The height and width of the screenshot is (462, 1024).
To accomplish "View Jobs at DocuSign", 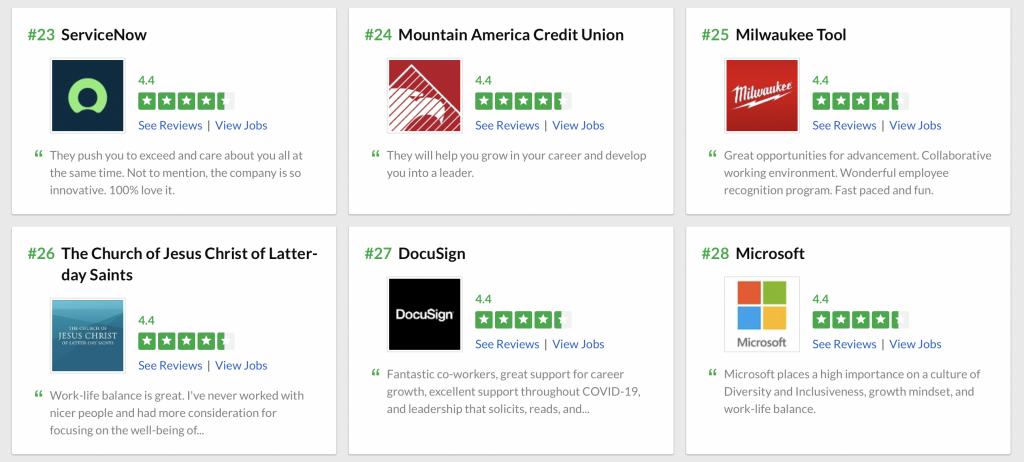I will pos(578,344).
